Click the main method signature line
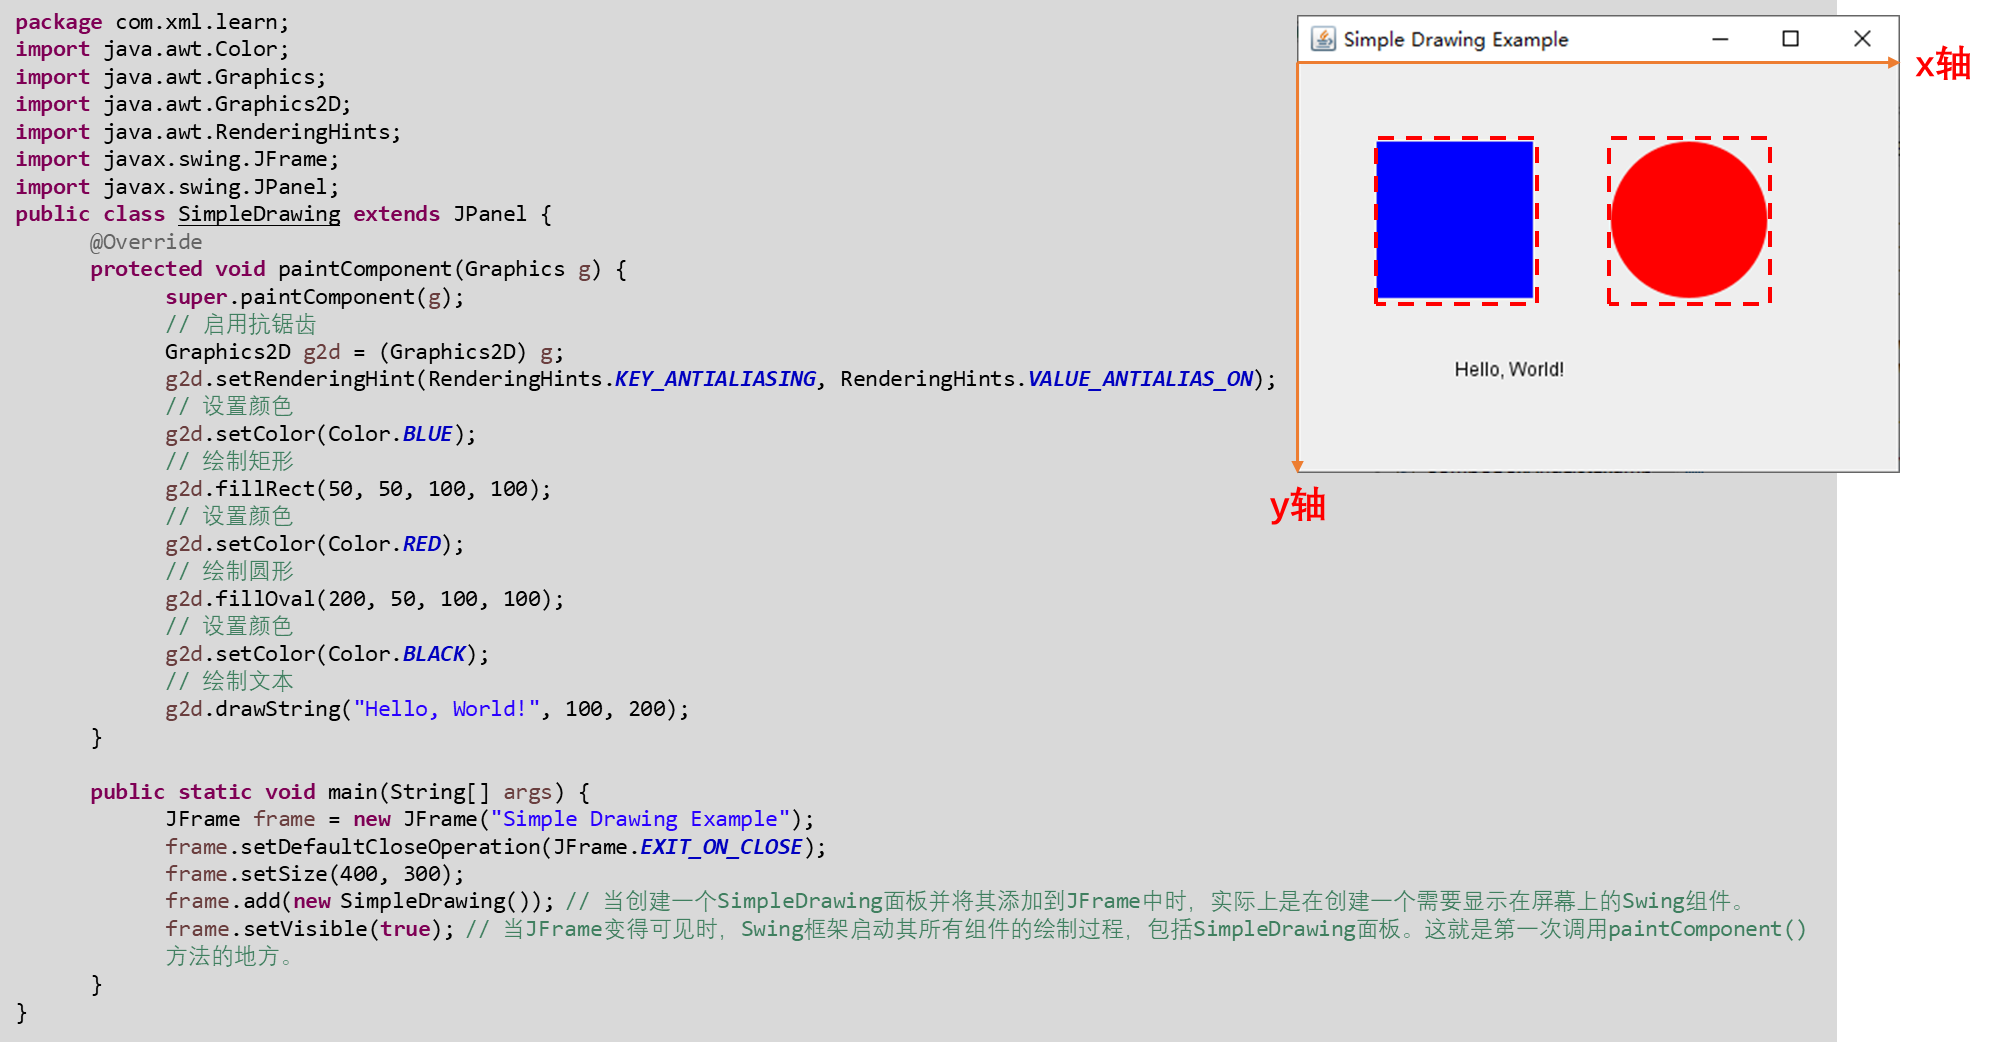The height and width of the screenshot is (1042, 1996). pyautogui.click(x=340, y=792)
